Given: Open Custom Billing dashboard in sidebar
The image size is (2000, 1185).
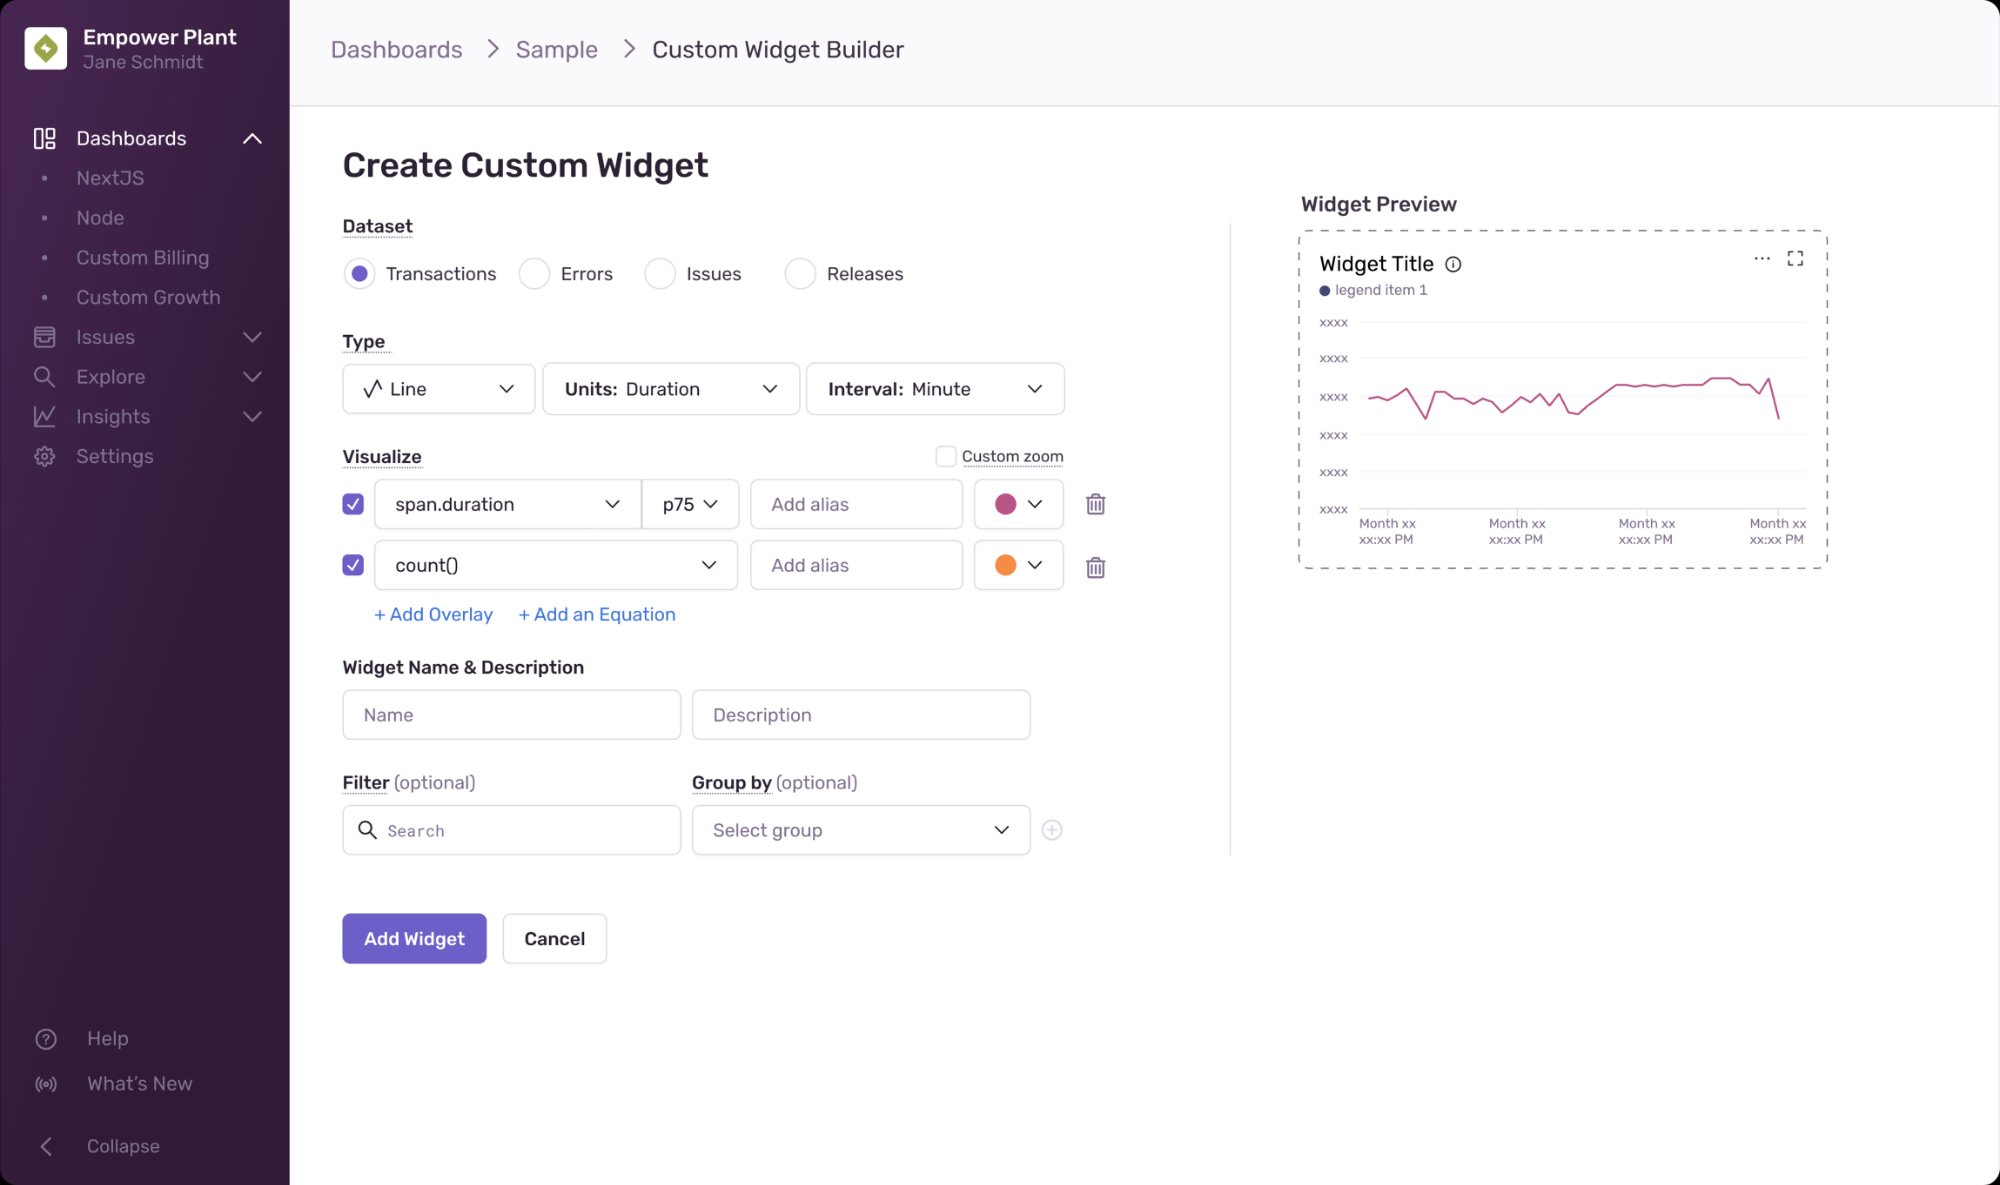Looking at the screenshot, I should click(142, 258).
